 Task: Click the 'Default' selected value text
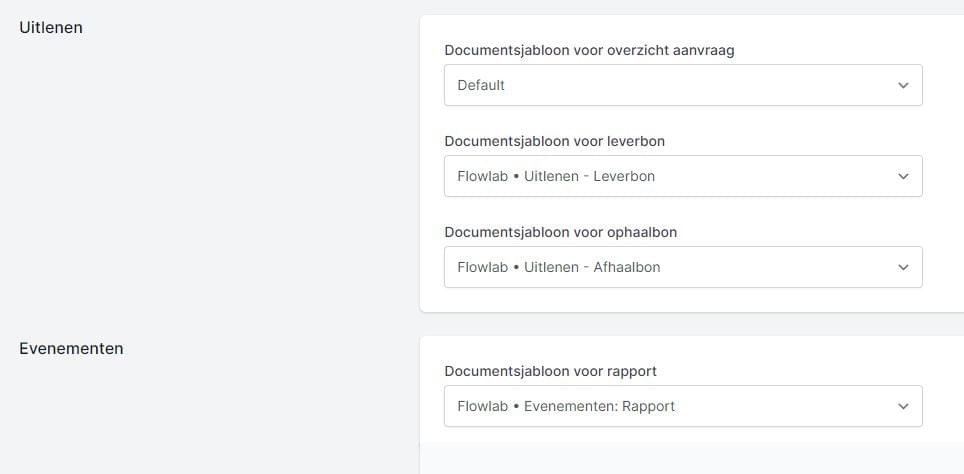(x=481, y=85)
